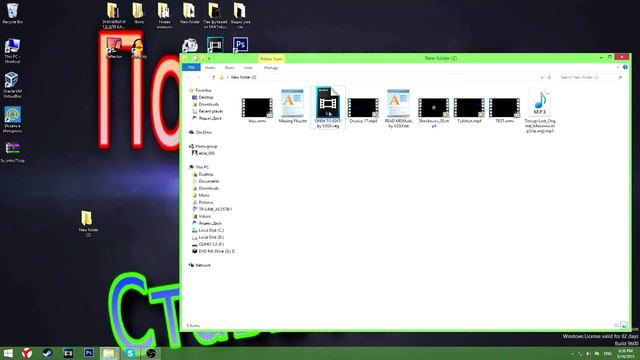
Task: Click the search magnifier icon
Action: click(620, 77)
